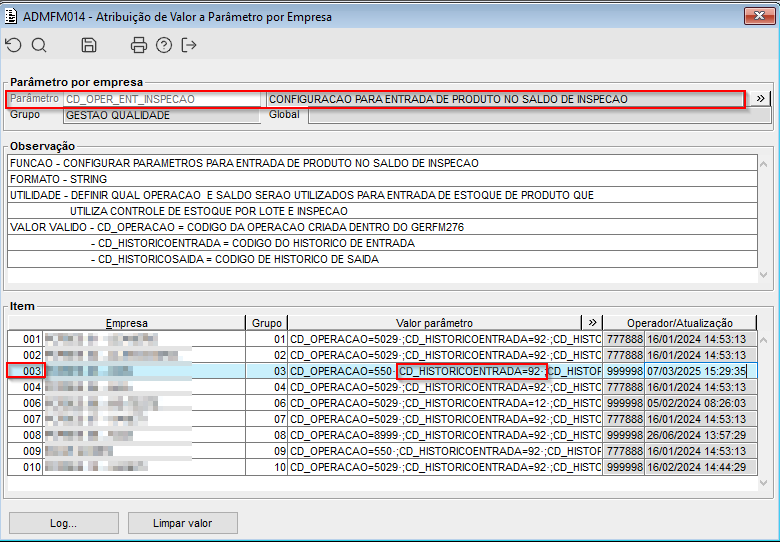Click the VALOR VALIDO - CD_OPERACAO observation line

tap(382, 227)
